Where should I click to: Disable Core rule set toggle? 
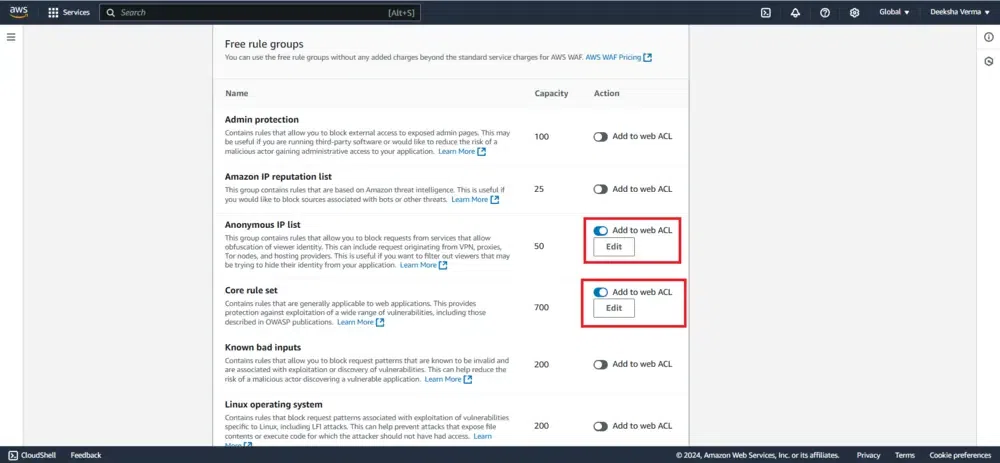[x=600, y=292]
